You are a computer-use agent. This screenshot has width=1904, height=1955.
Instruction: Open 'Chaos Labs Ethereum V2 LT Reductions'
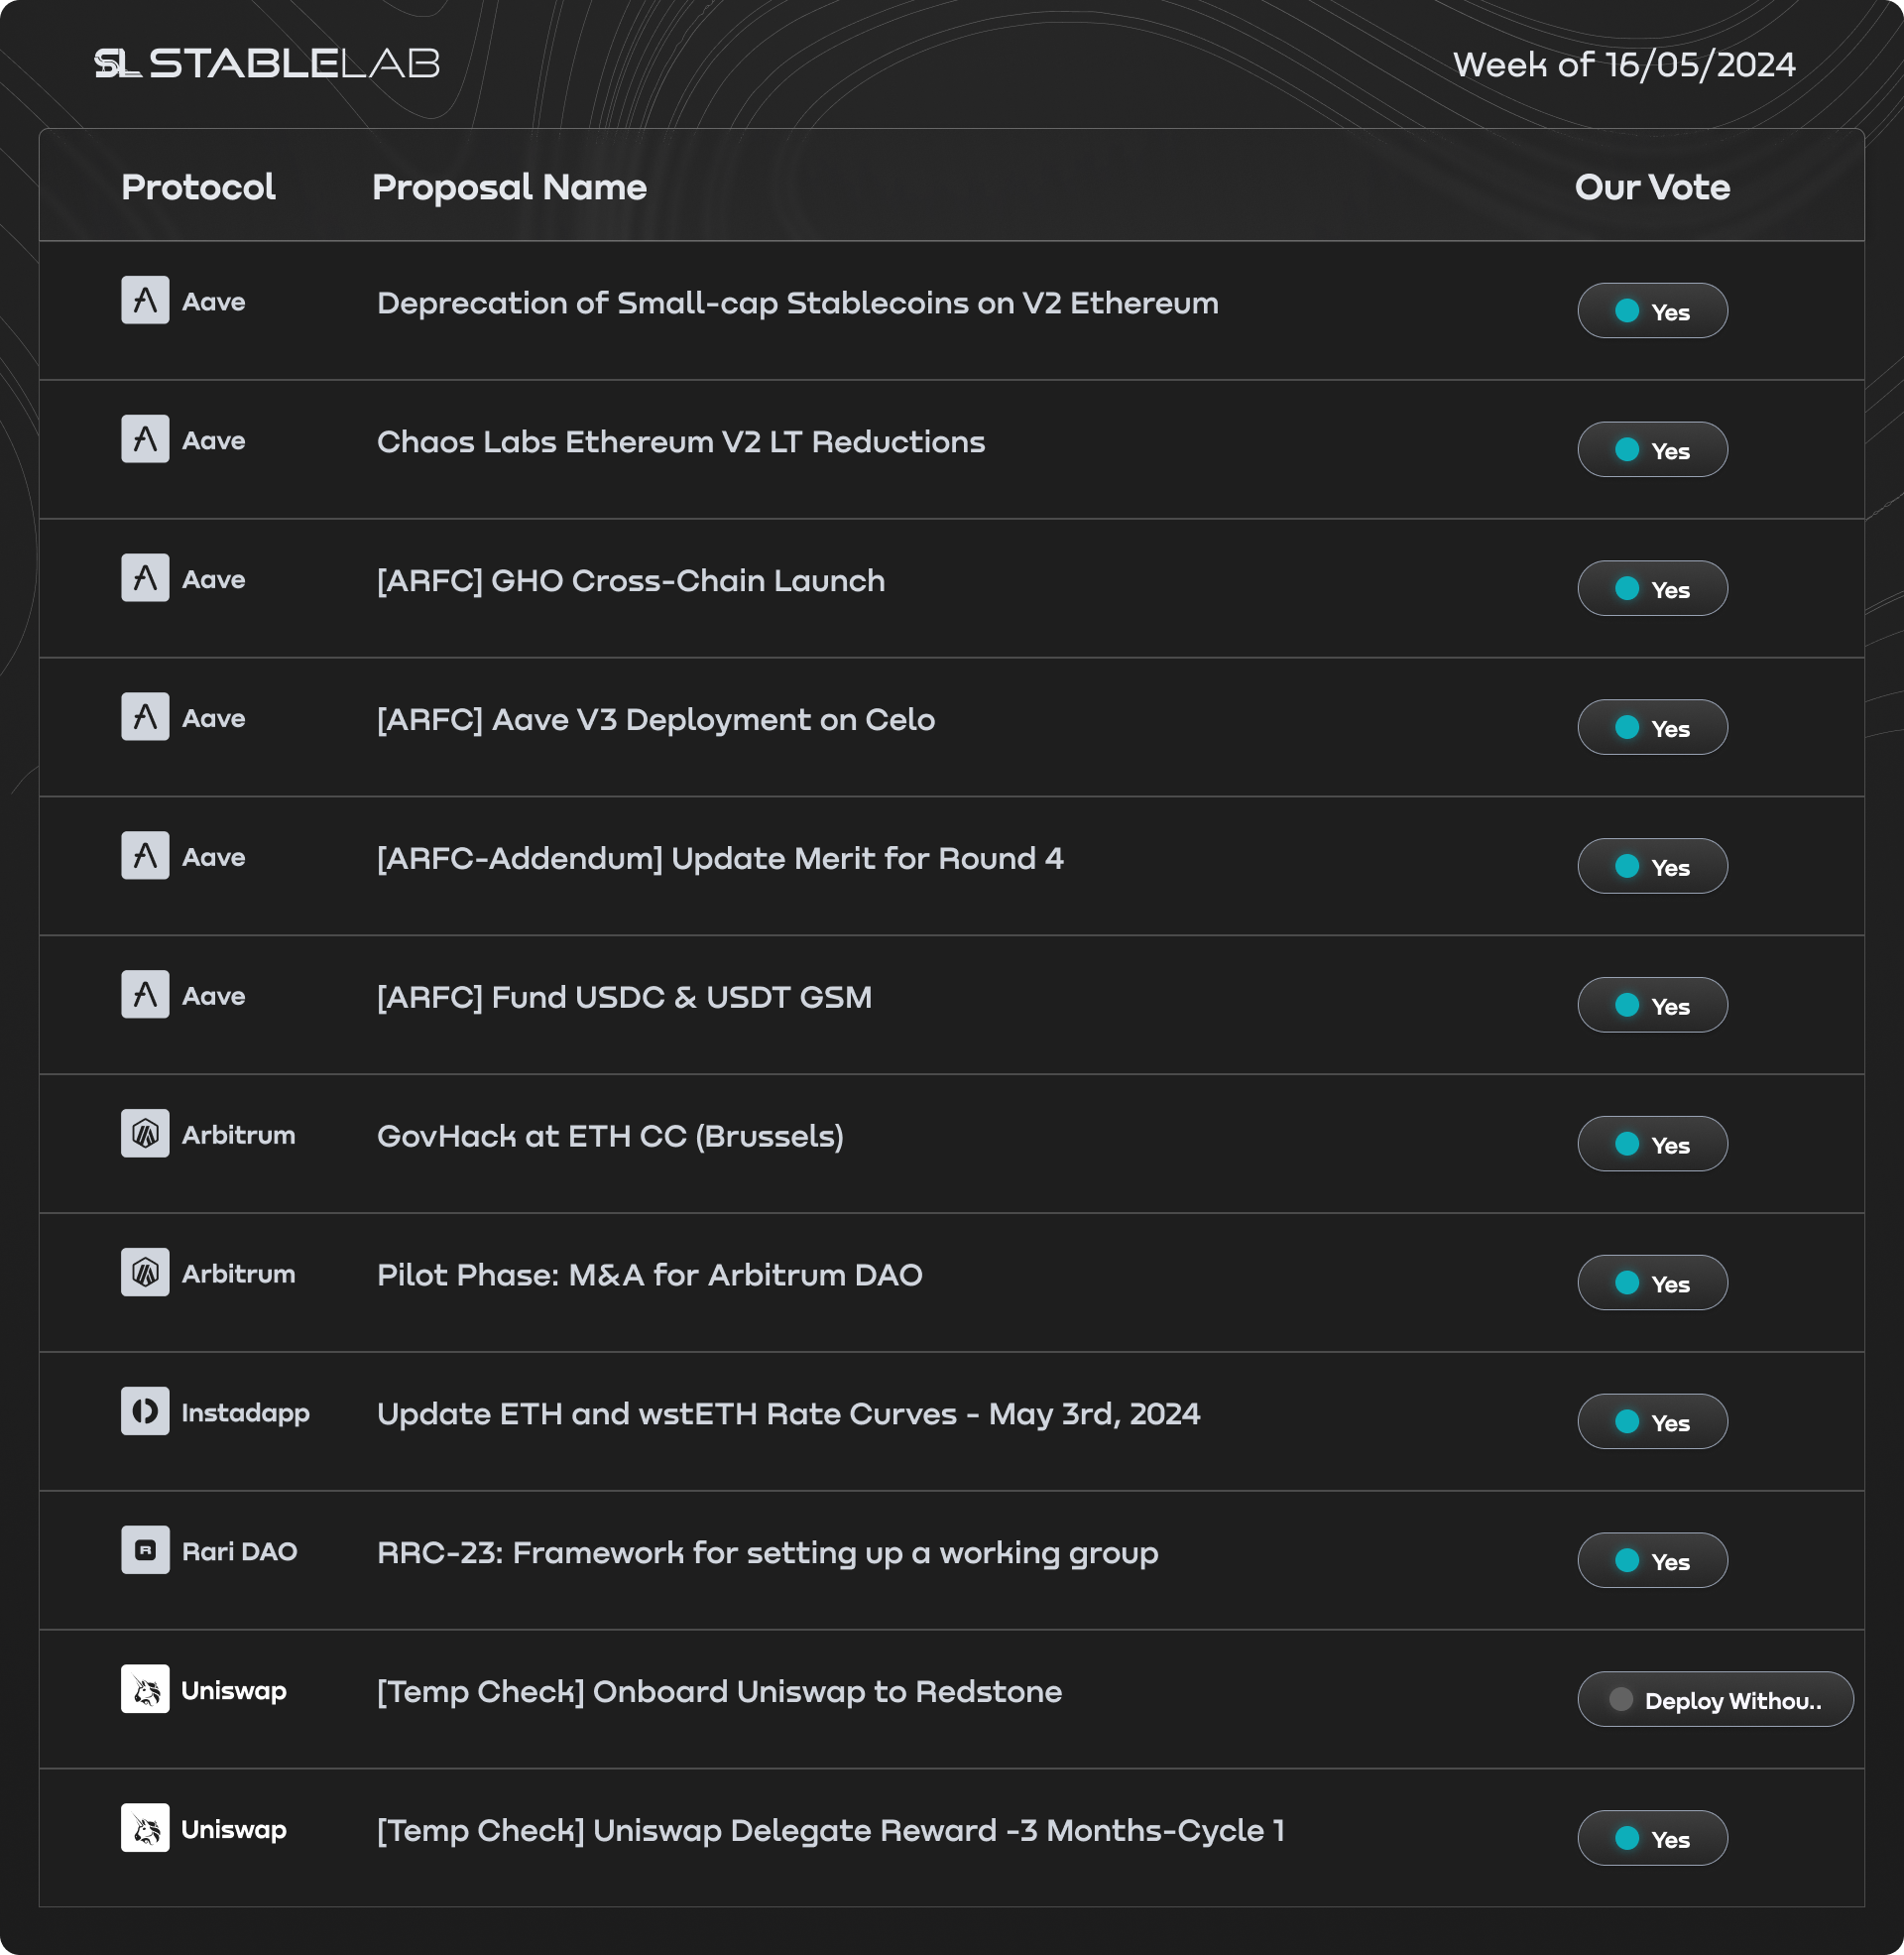click(681, 442)
